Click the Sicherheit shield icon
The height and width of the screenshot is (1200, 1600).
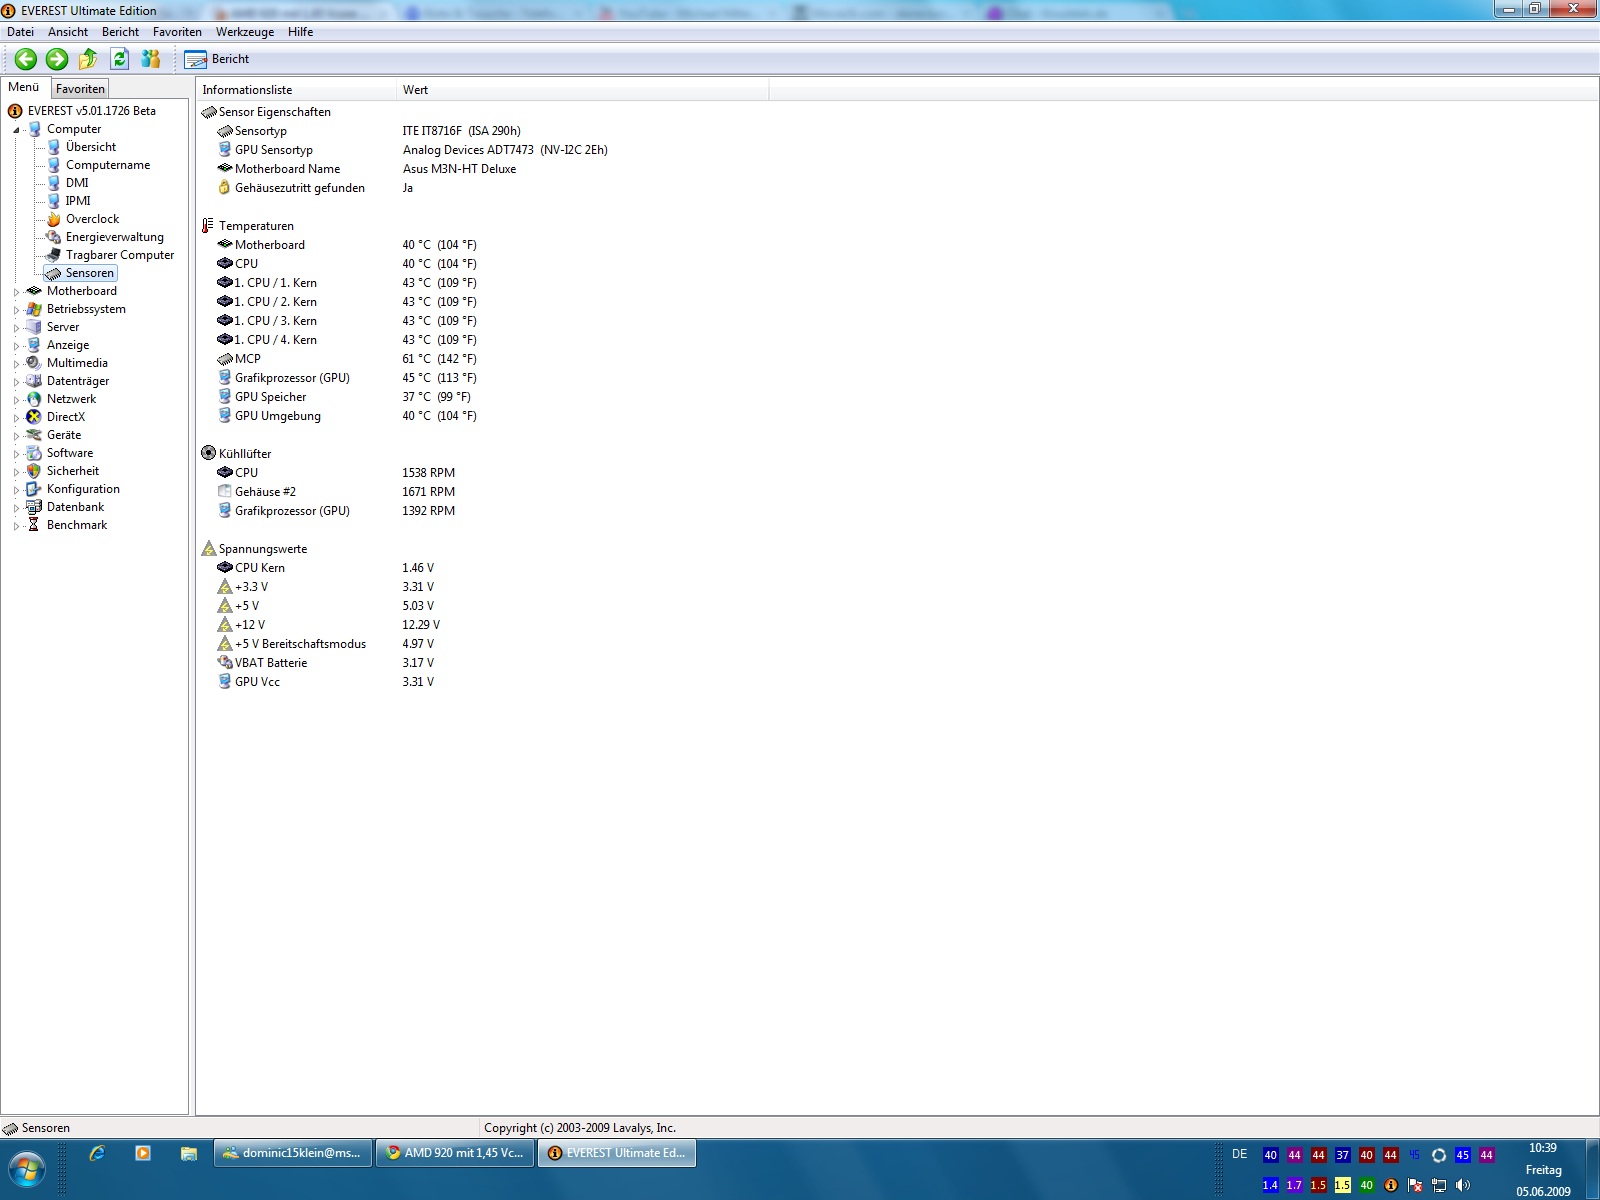34,471
